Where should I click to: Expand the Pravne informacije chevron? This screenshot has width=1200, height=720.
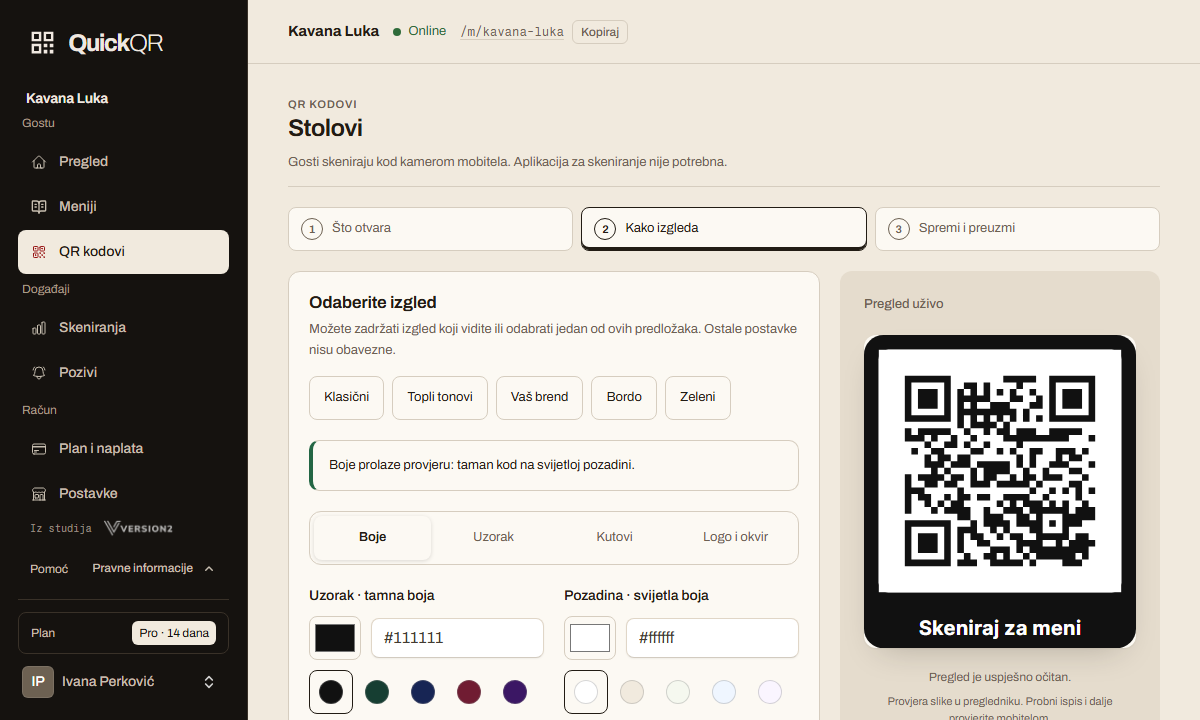(209, 569)
